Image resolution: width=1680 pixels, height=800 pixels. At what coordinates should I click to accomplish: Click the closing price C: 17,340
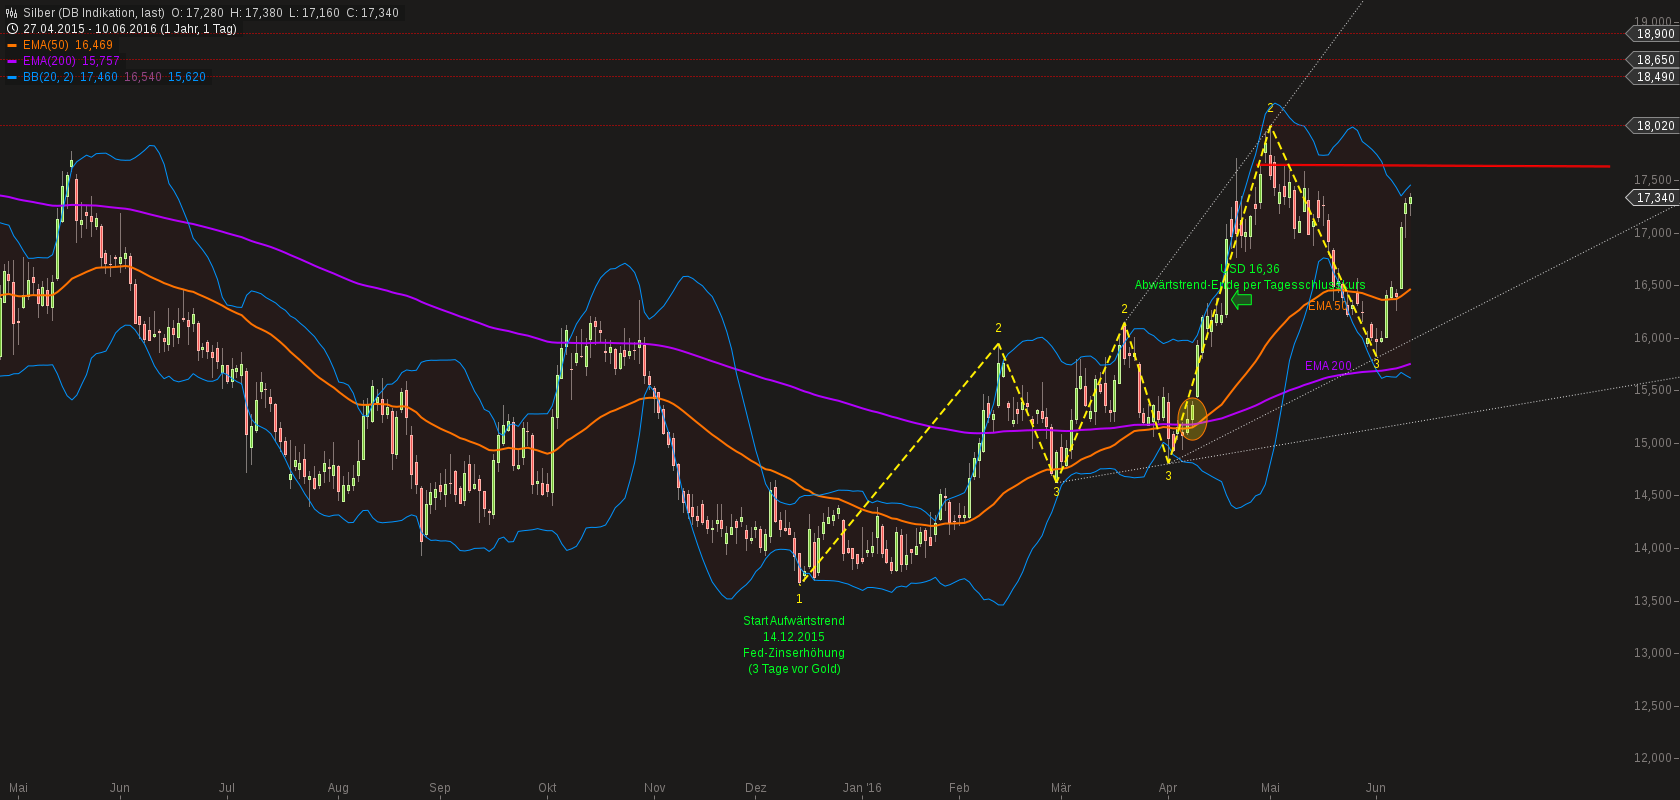(372, 13)
